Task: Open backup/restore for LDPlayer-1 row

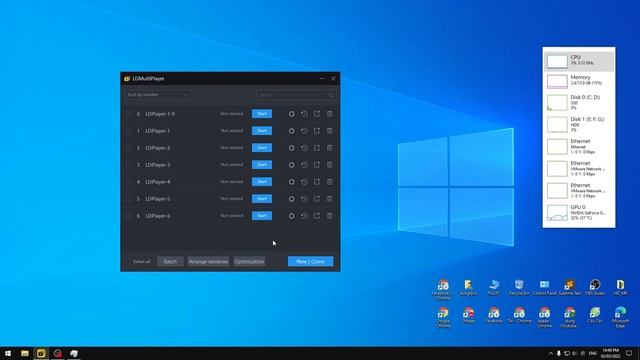Action: point(304,131)
